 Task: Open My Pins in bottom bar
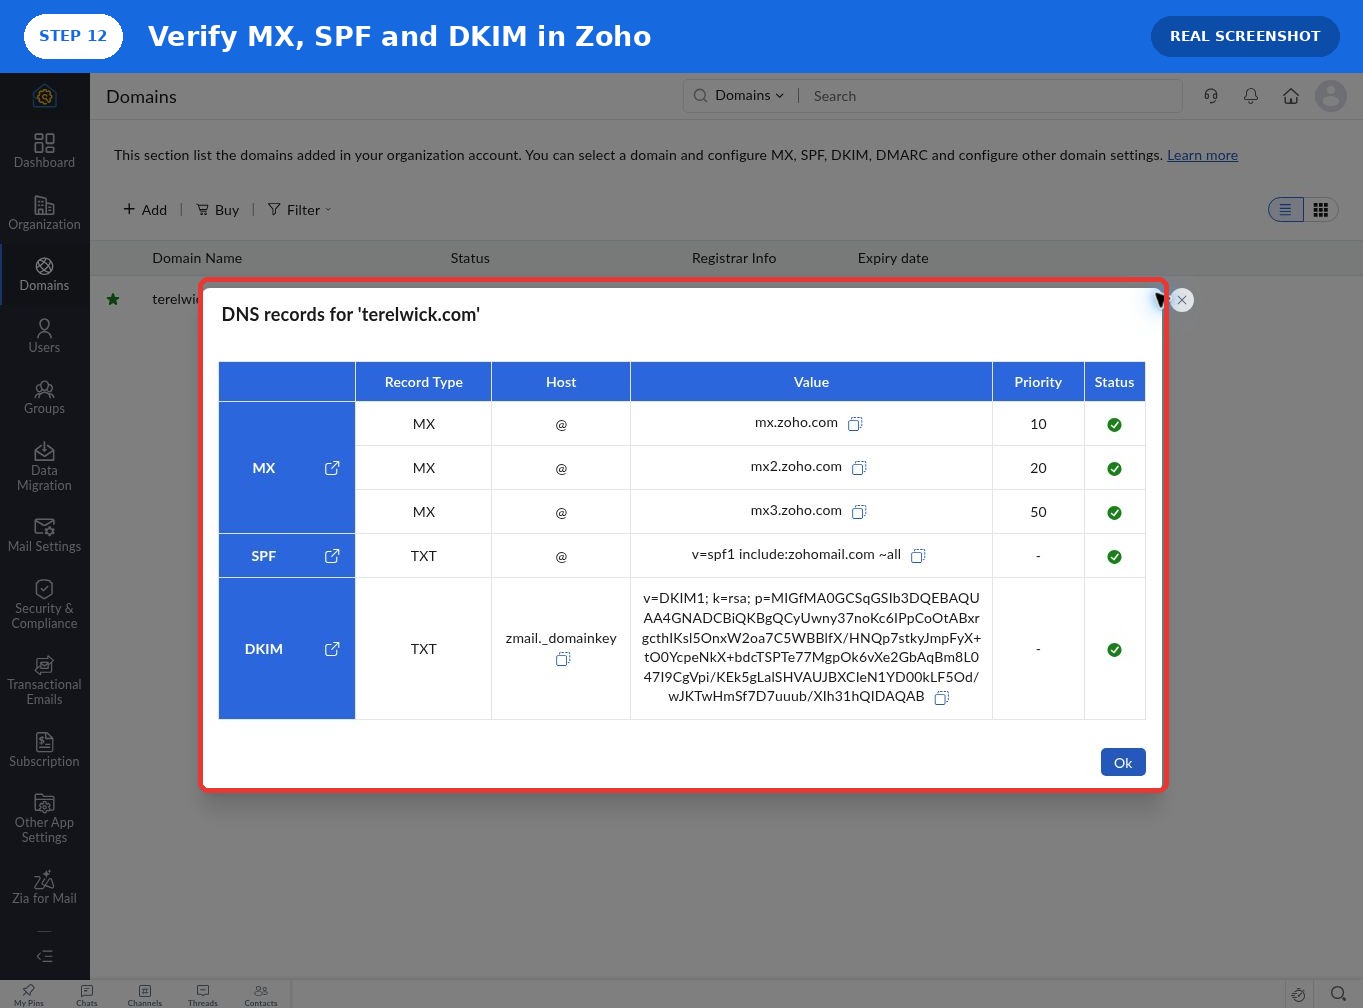pyautogui.click(x=29, y=995)
